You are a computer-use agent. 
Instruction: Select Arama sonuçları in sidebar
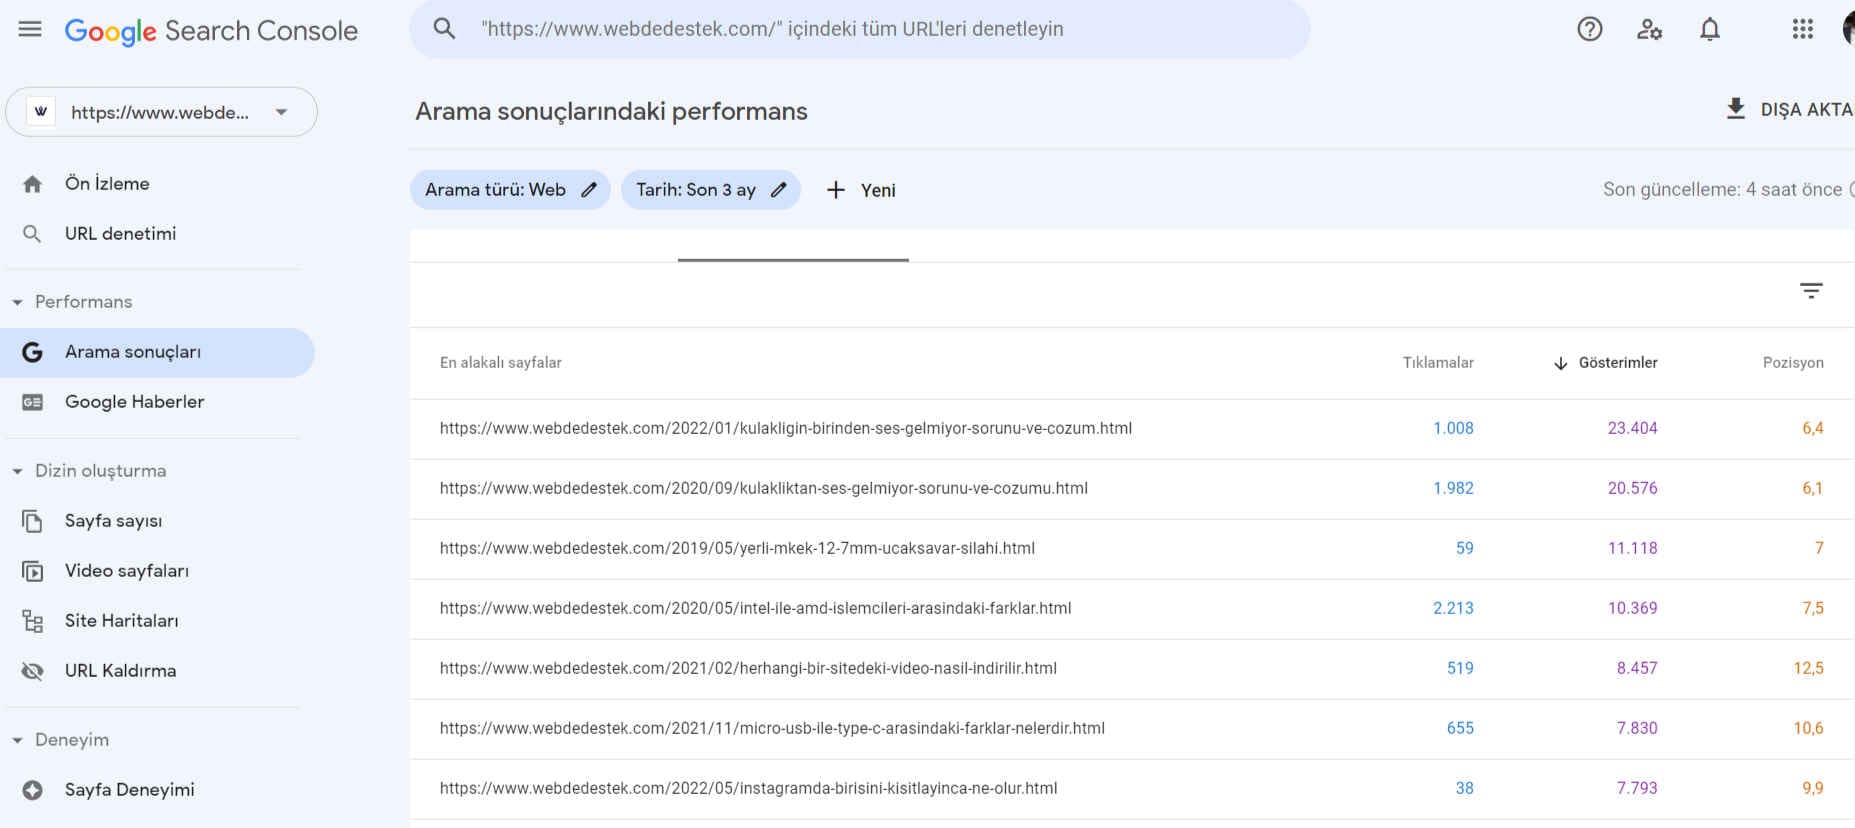[157, 352]
